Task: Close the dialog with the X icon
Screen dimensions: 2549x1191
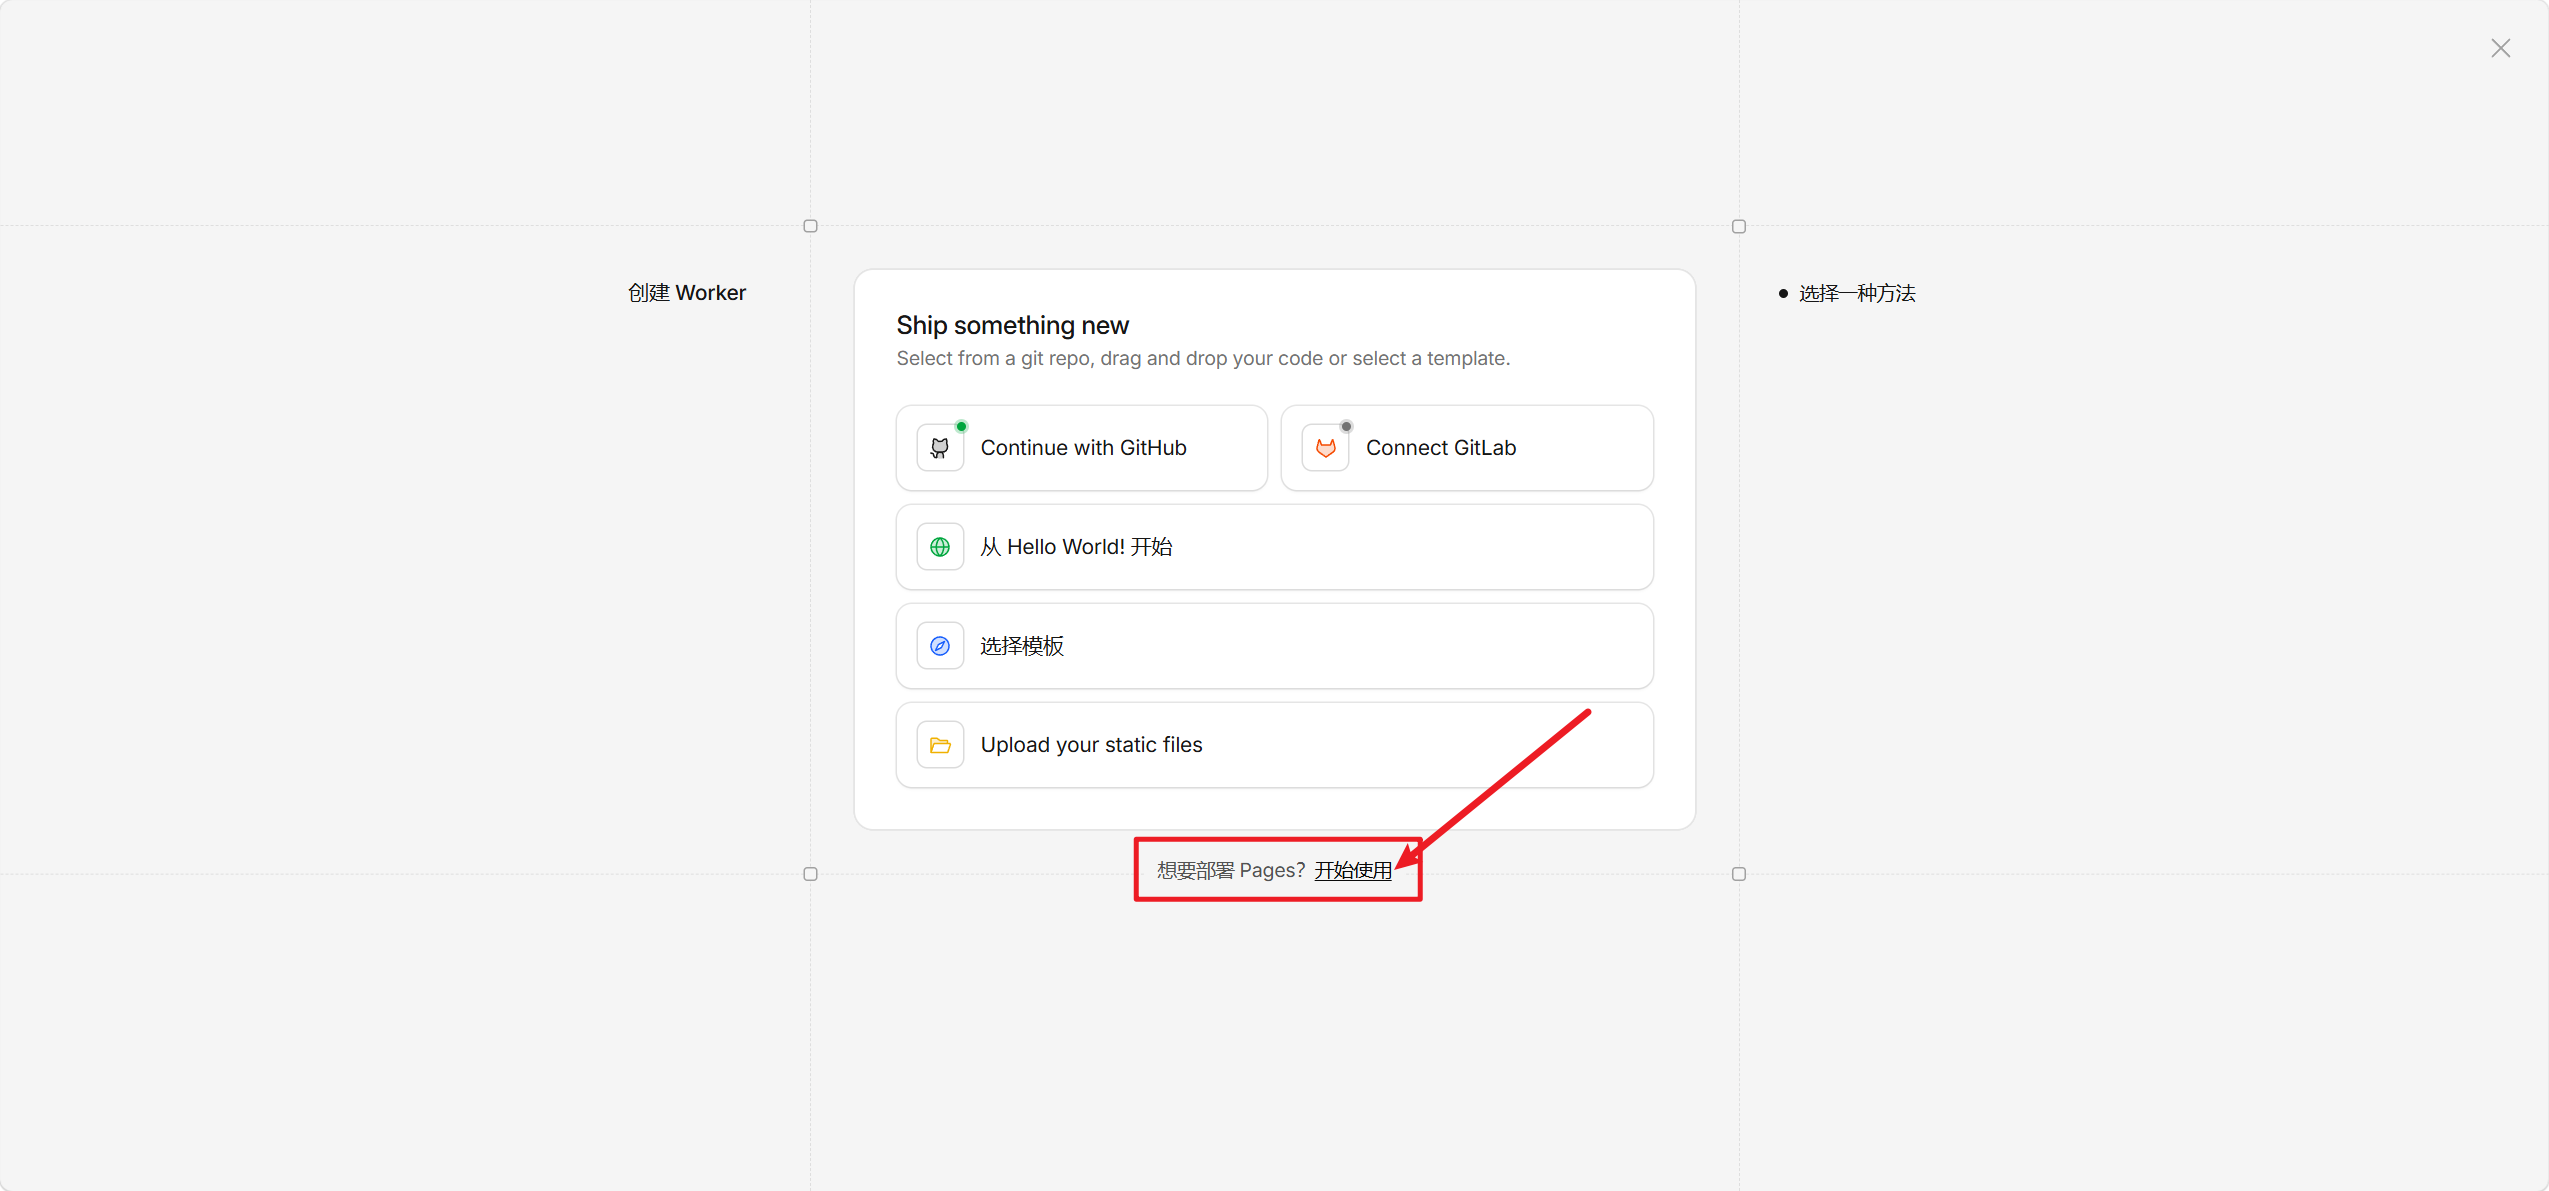Action: coord(2500,48)
